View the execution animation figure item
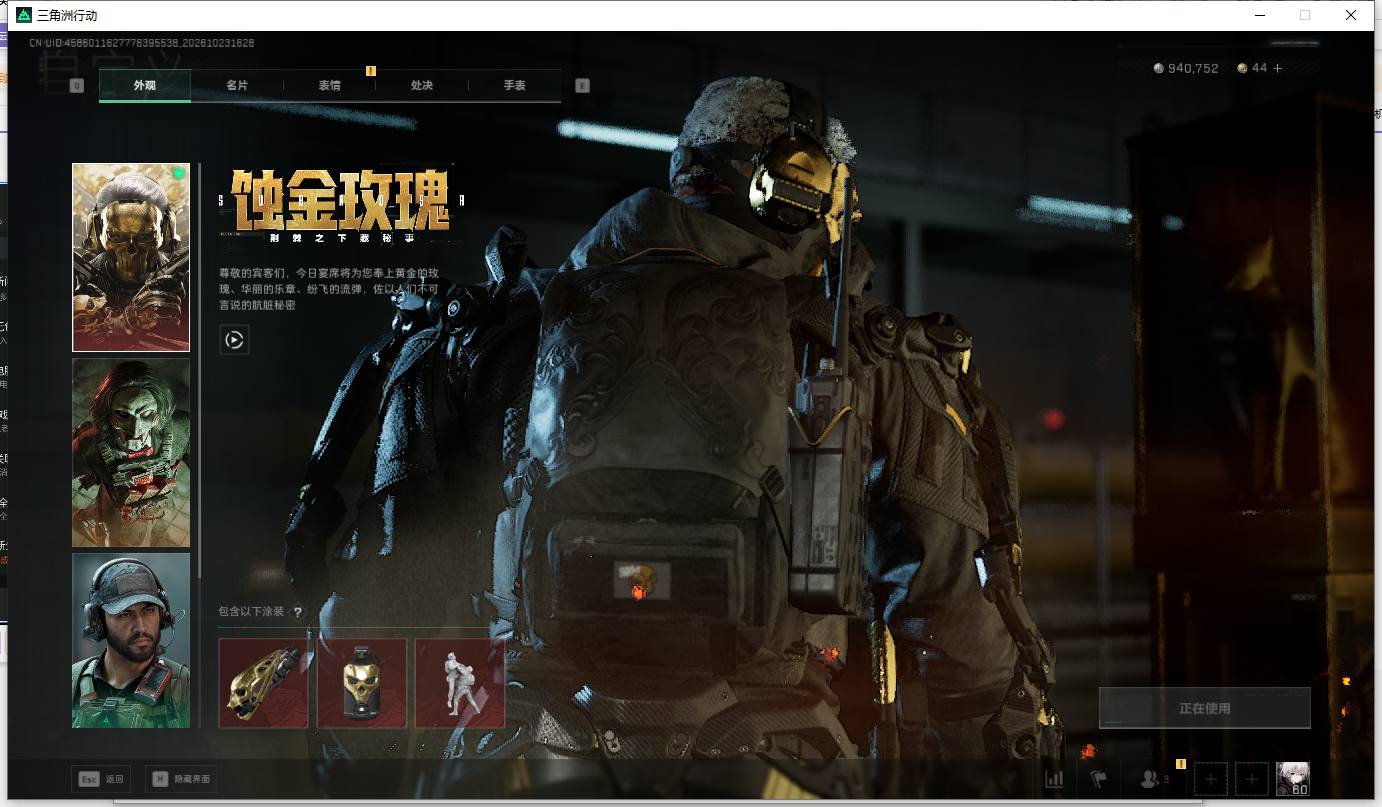 click(460, 683)
